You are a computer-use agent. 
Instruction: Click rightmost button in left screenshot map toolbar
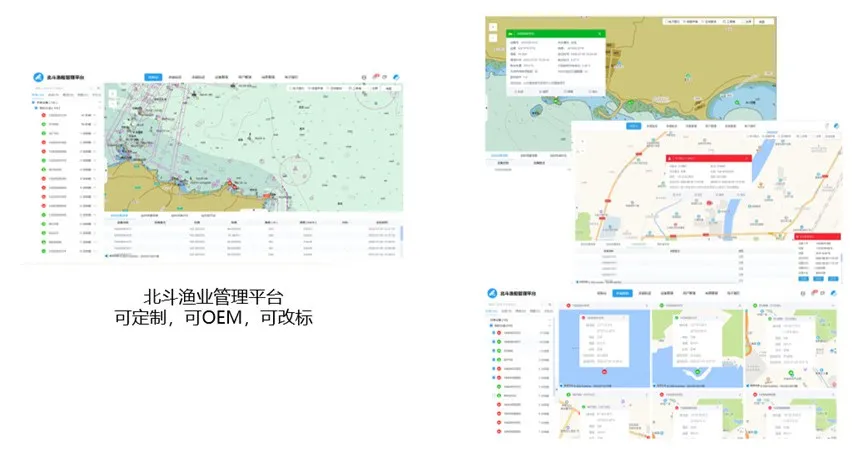pyautogui.click(x=390, y=88)
